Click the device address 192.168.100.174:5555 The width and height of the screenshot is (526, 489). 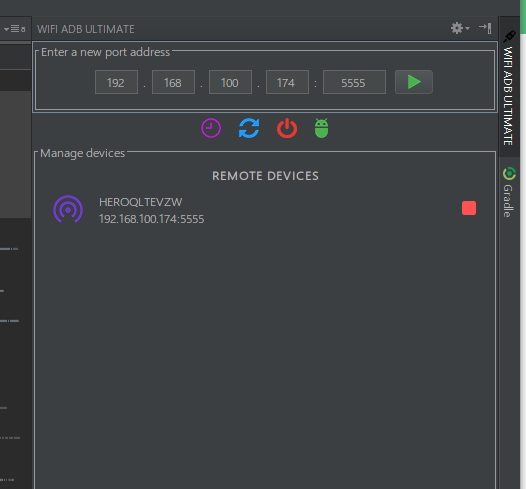point(151,219)
